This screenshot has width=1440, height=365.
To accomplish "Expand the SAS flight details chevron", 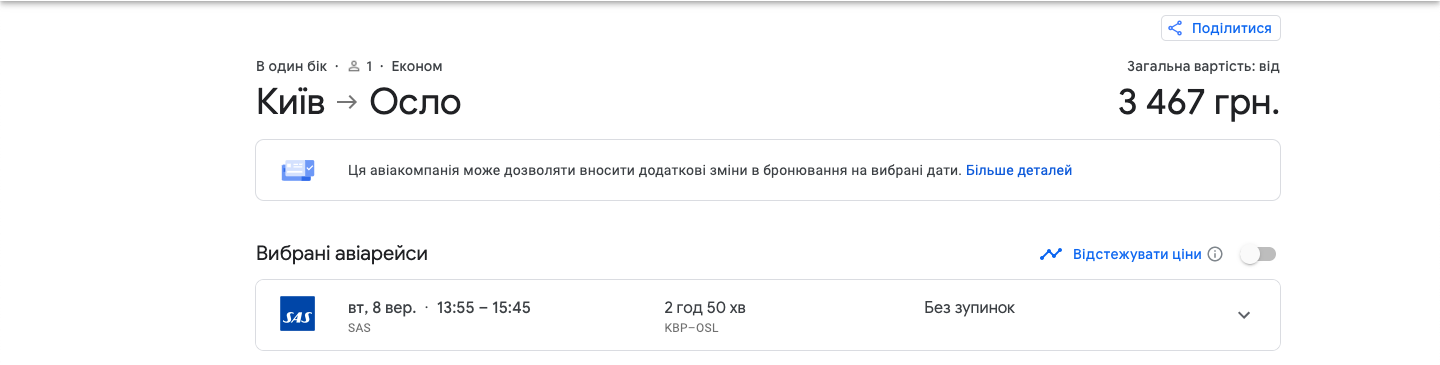I will 1244,315.
